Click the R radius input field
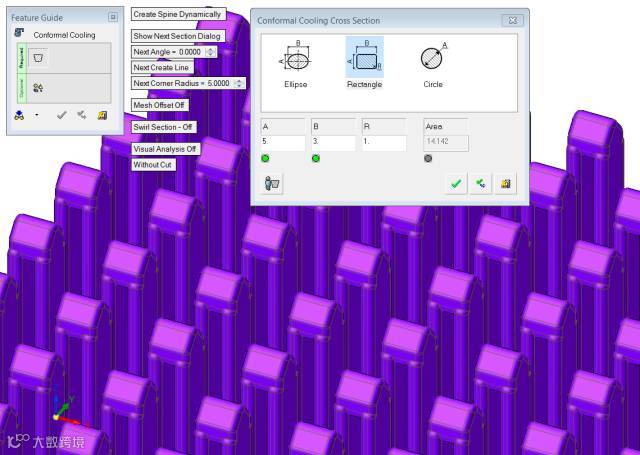640x455 pixels. coord(384,143)
